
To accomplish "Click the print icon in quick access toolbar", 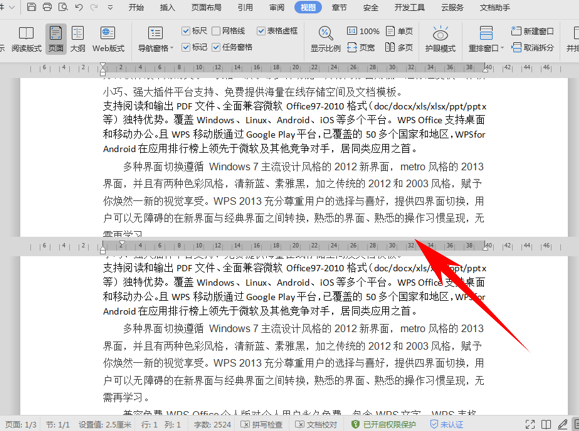I will tap(47, 7).
